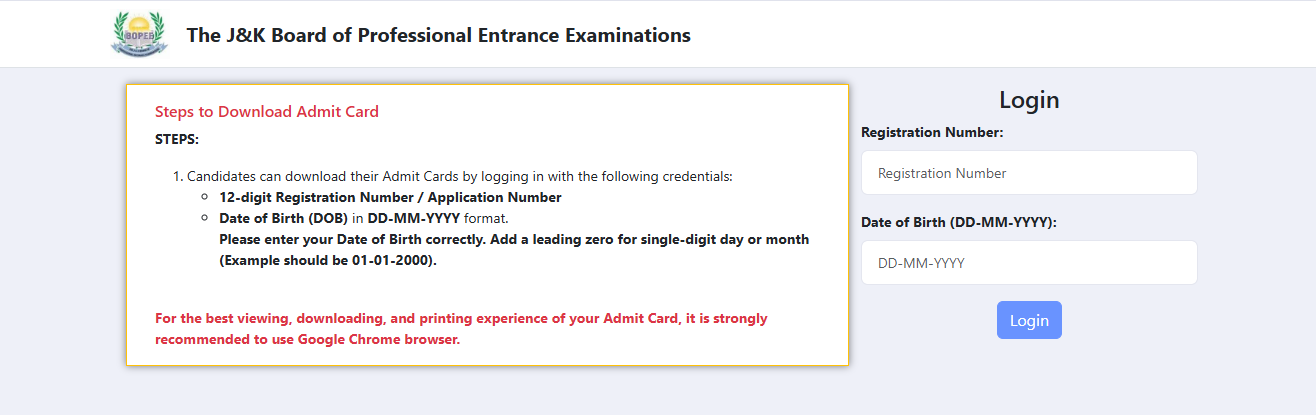Click the bold "STEPS:" text
The image size is (1316, 415).
coord(177,139)
